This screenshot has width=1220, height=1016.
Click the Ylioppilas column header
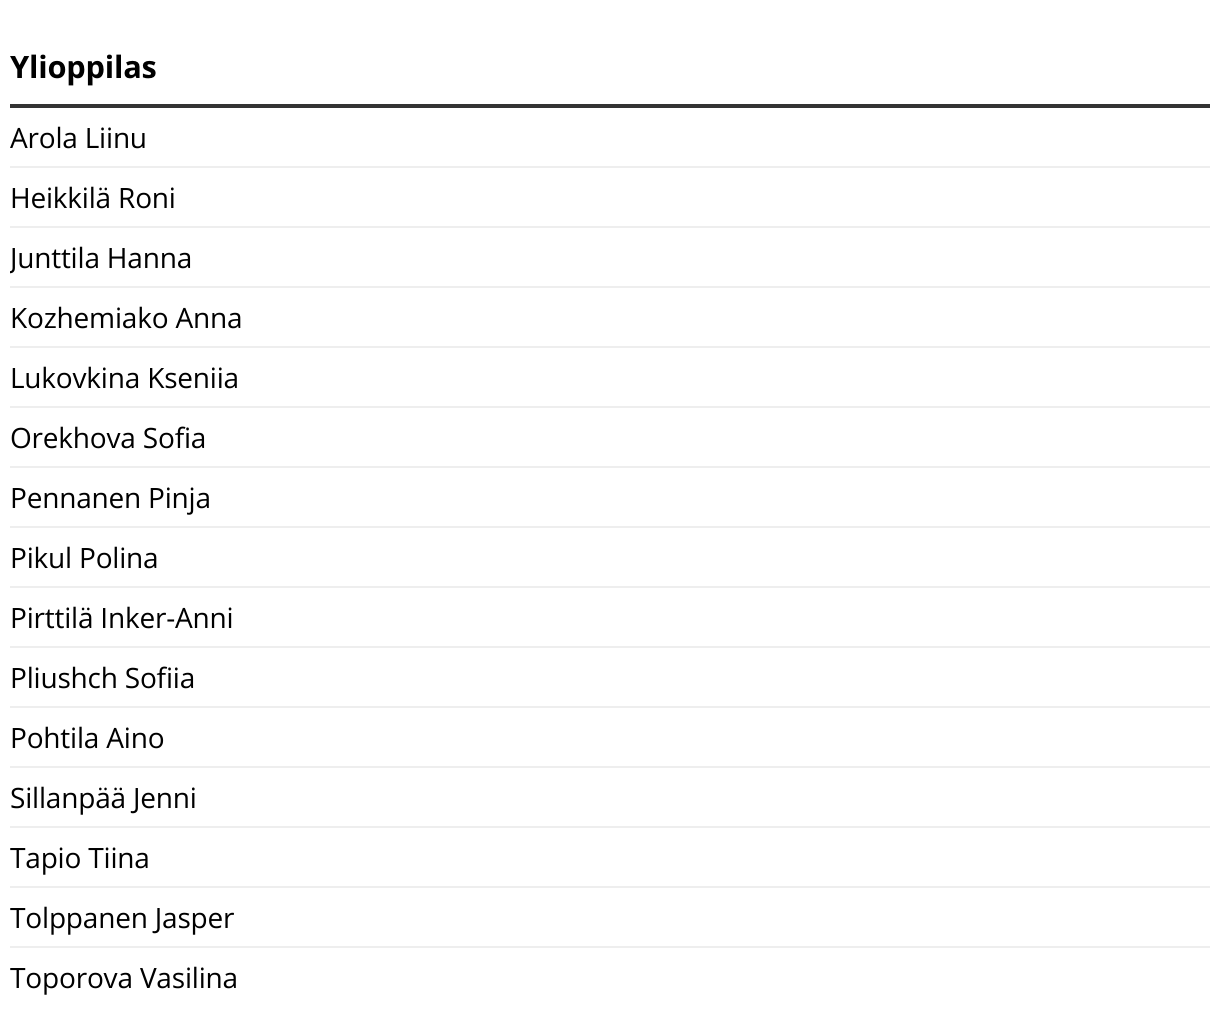coord(83,68)
